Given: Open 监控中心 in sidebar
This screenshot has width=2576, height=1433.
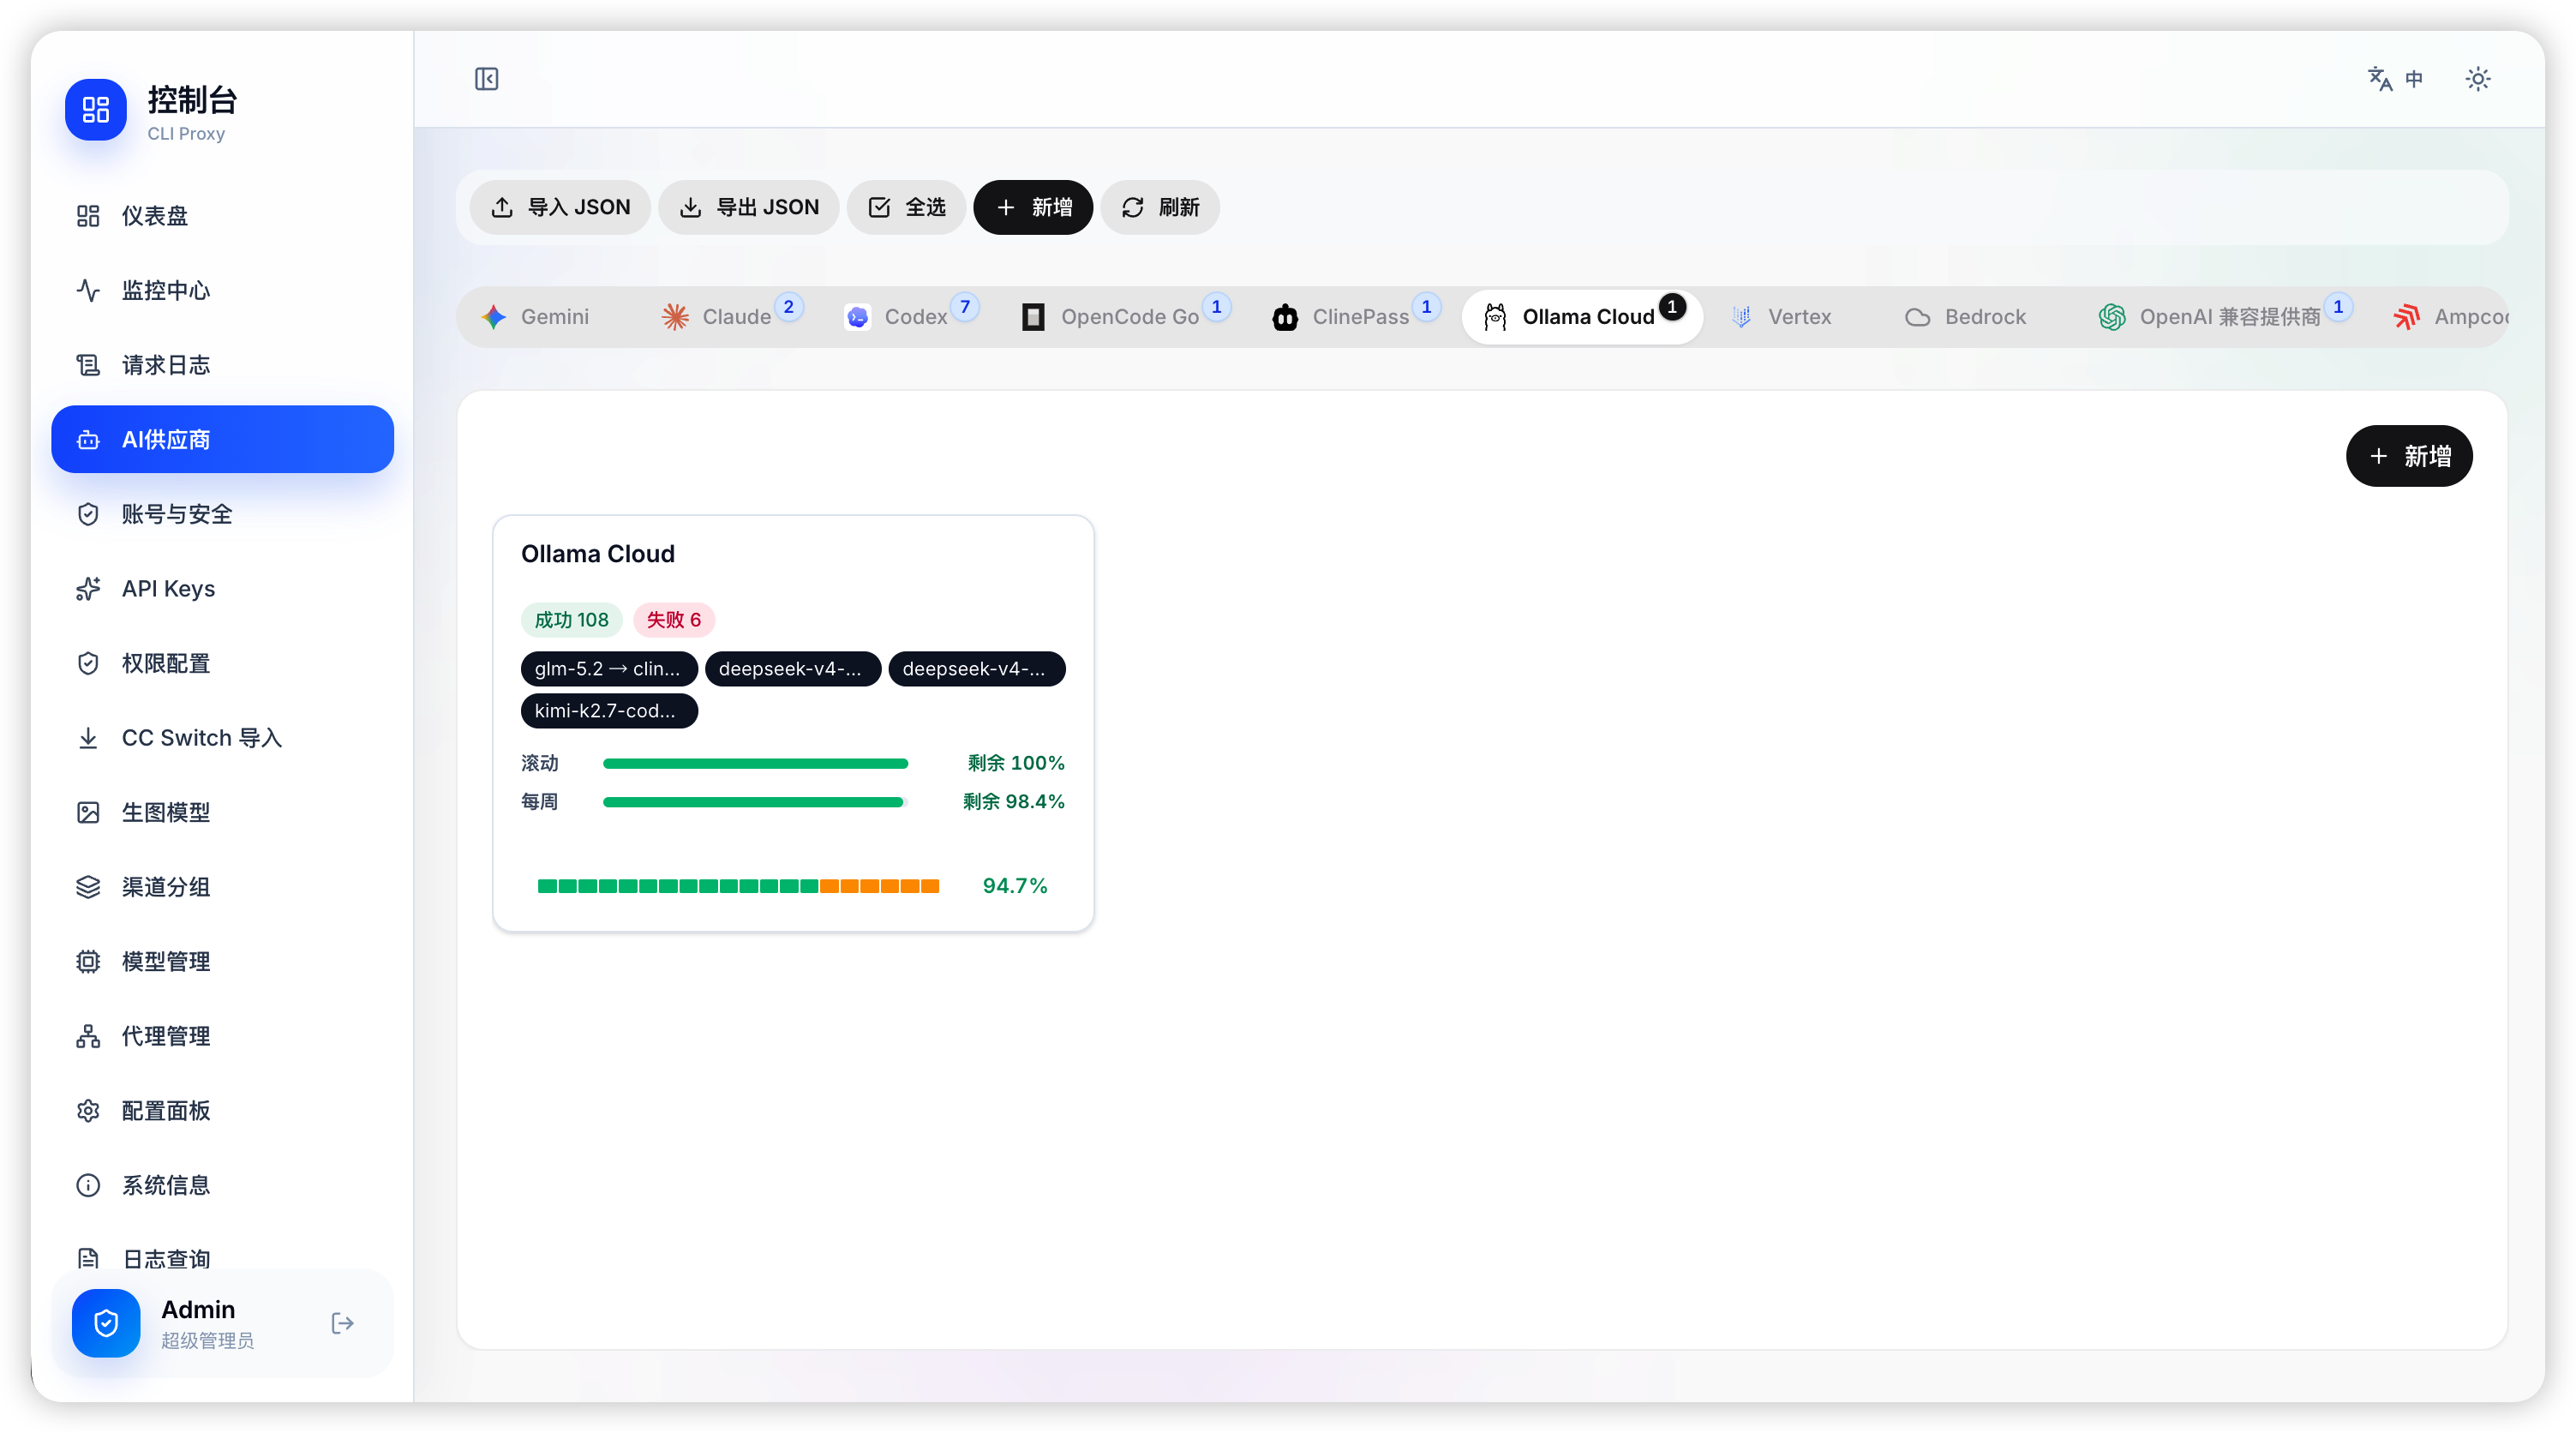Looking at the screenshot, I should tap(222, 291).
